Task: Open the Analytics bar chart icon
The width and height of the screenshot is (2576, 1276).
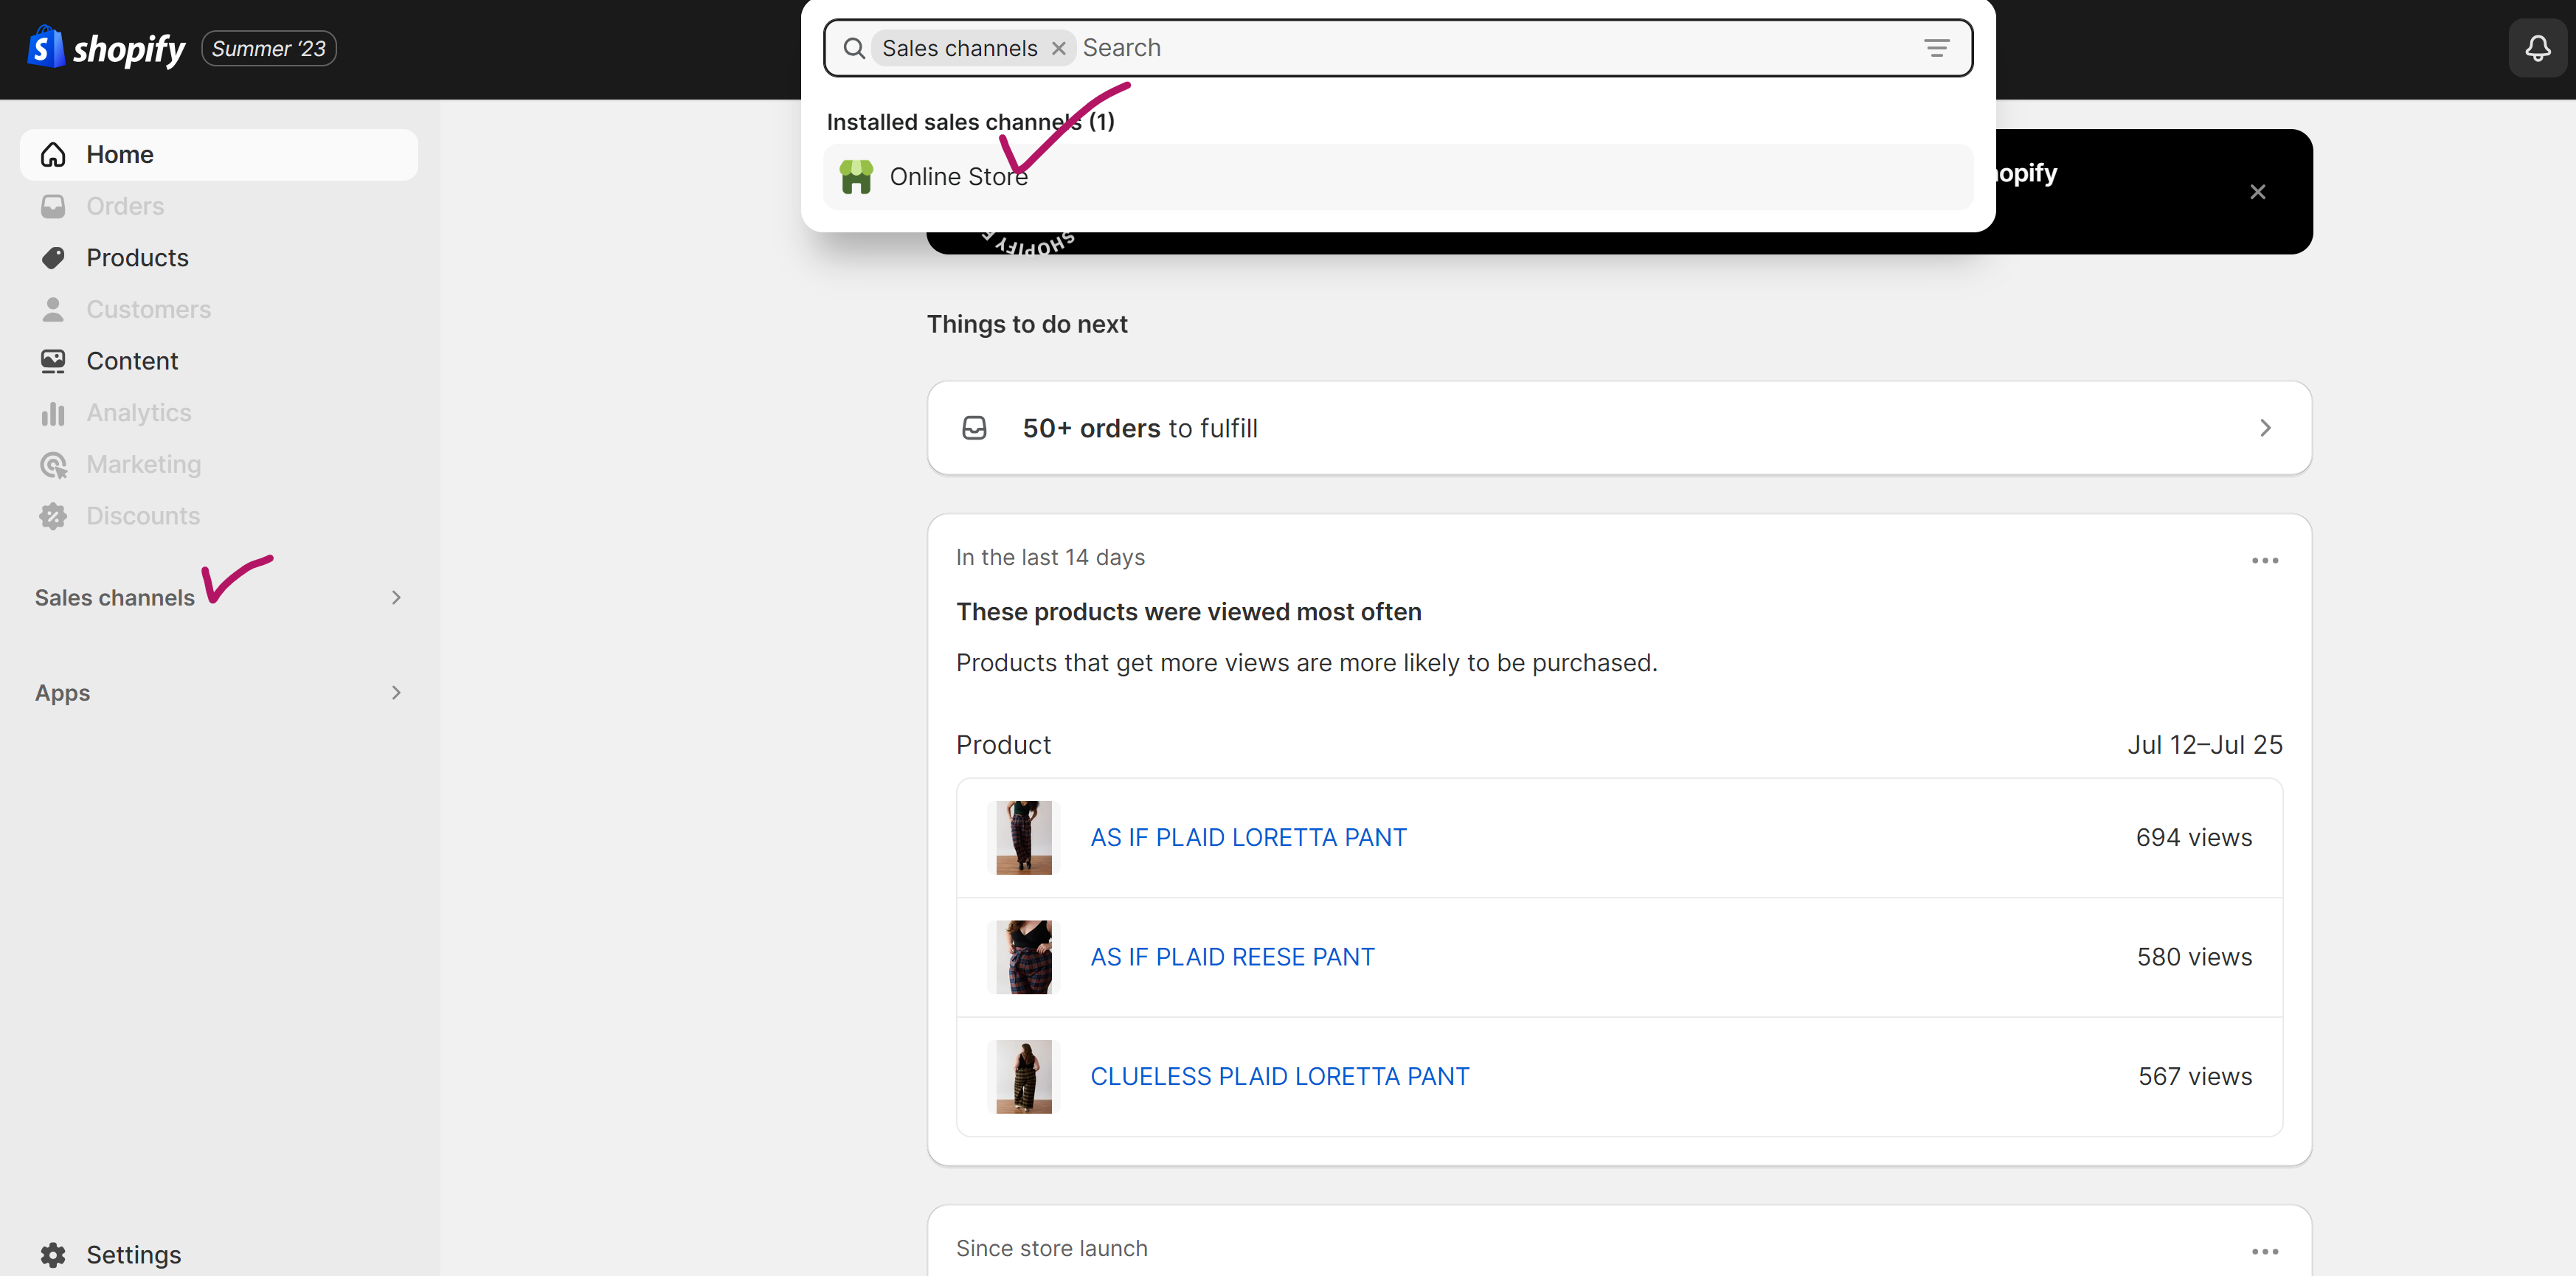Action: (x=53, y=412)
